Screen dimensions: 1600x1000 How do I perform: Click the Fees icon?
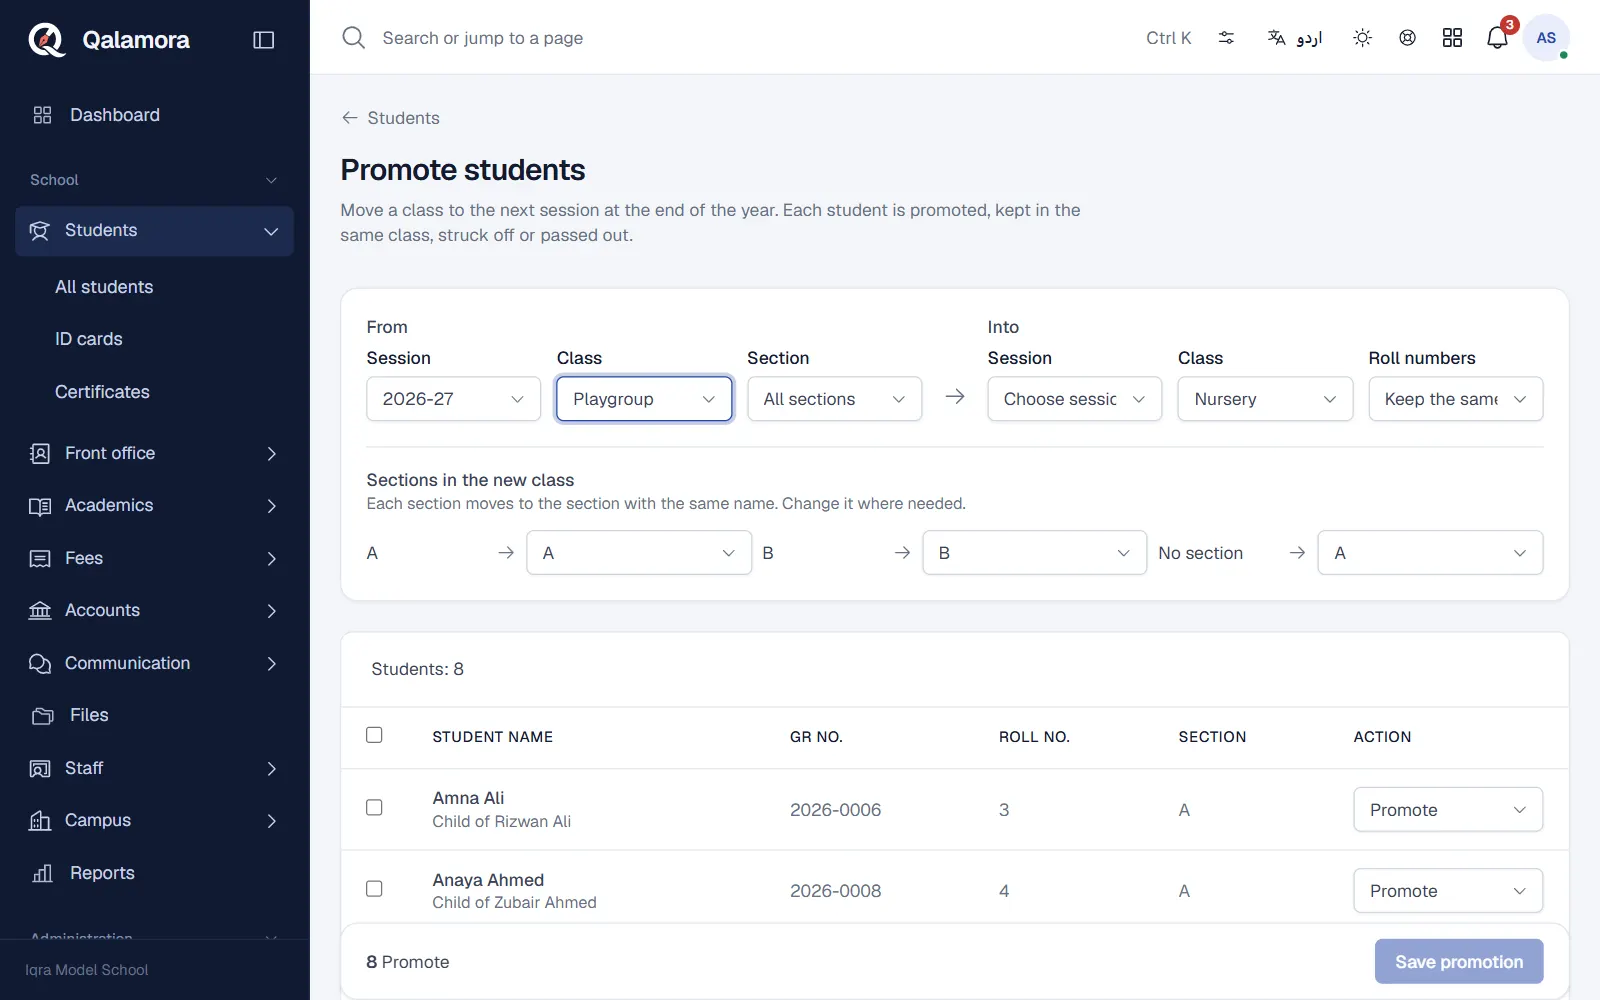[39, 559]
